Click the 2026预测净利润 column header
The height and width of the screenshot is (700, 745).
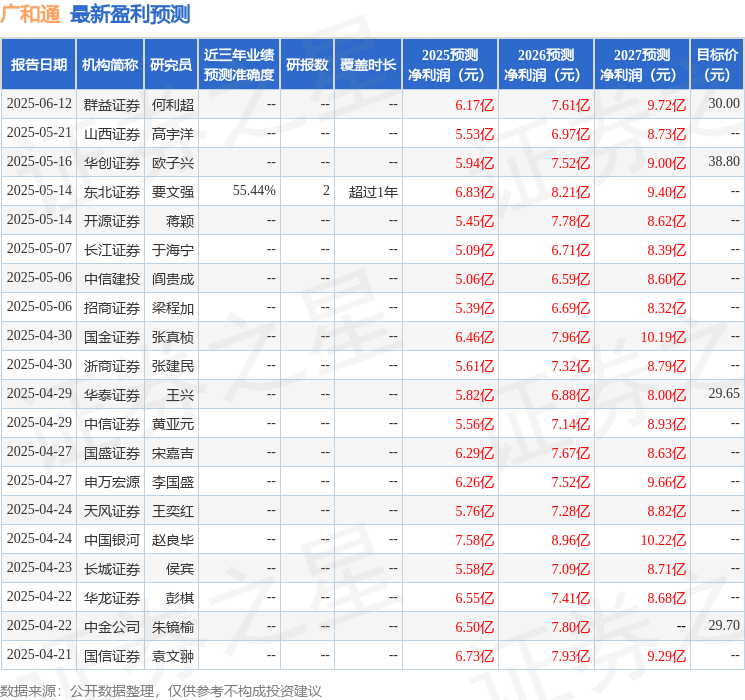pos(545,65)
